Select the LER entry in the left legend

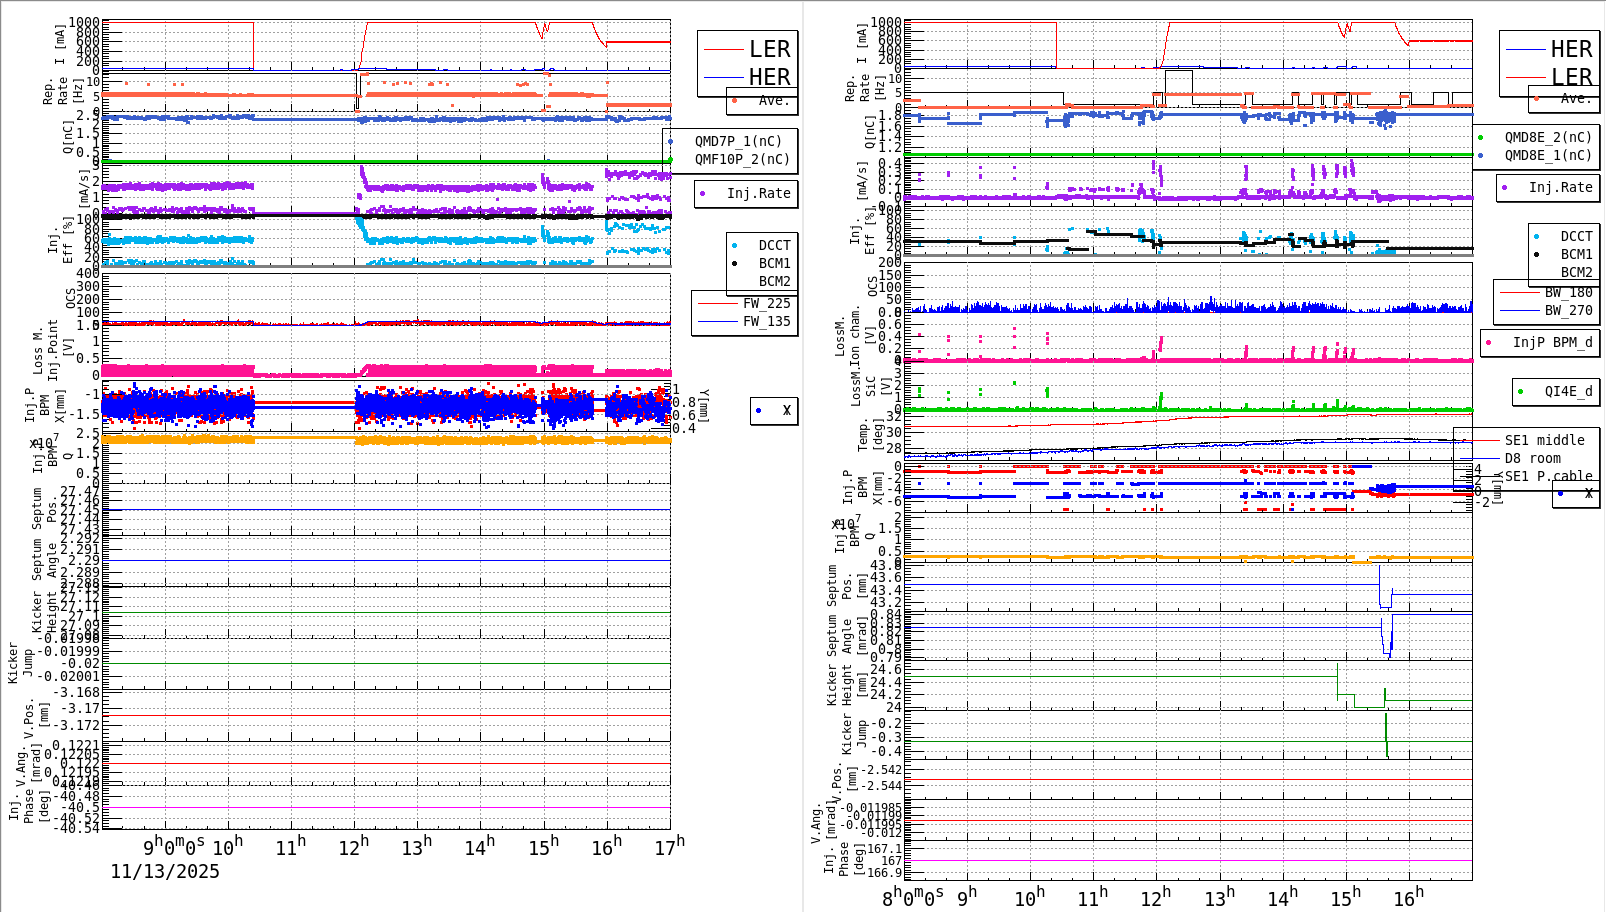point(769,48)
